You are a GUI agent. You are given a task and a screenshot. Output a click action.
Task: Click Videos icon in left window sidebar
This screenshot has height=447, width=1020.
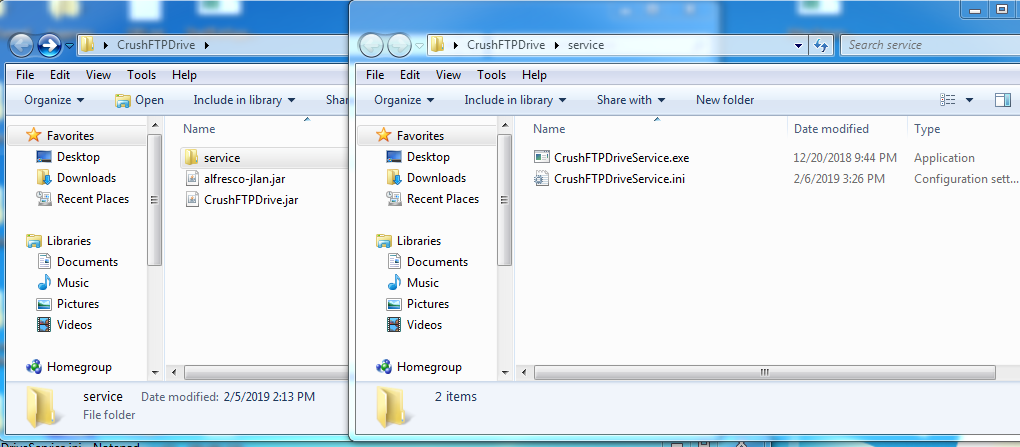point(44,325)
